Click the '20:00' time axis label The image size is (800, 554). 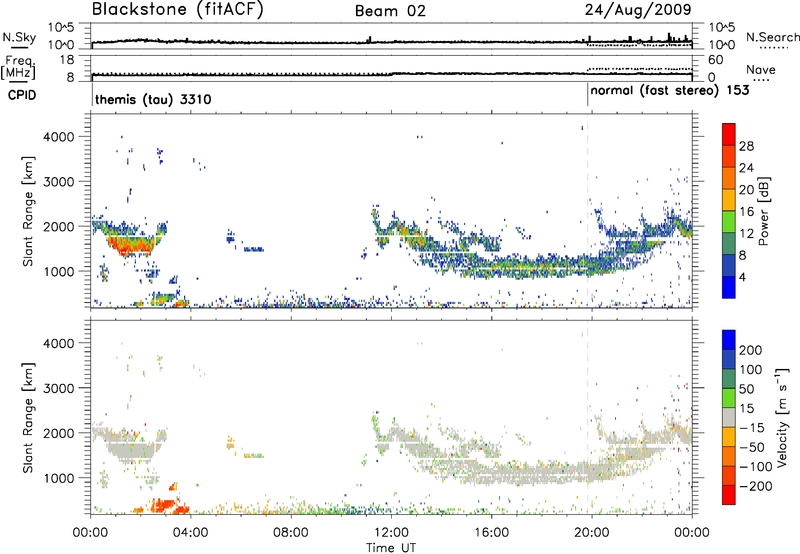tap(591, 533)
